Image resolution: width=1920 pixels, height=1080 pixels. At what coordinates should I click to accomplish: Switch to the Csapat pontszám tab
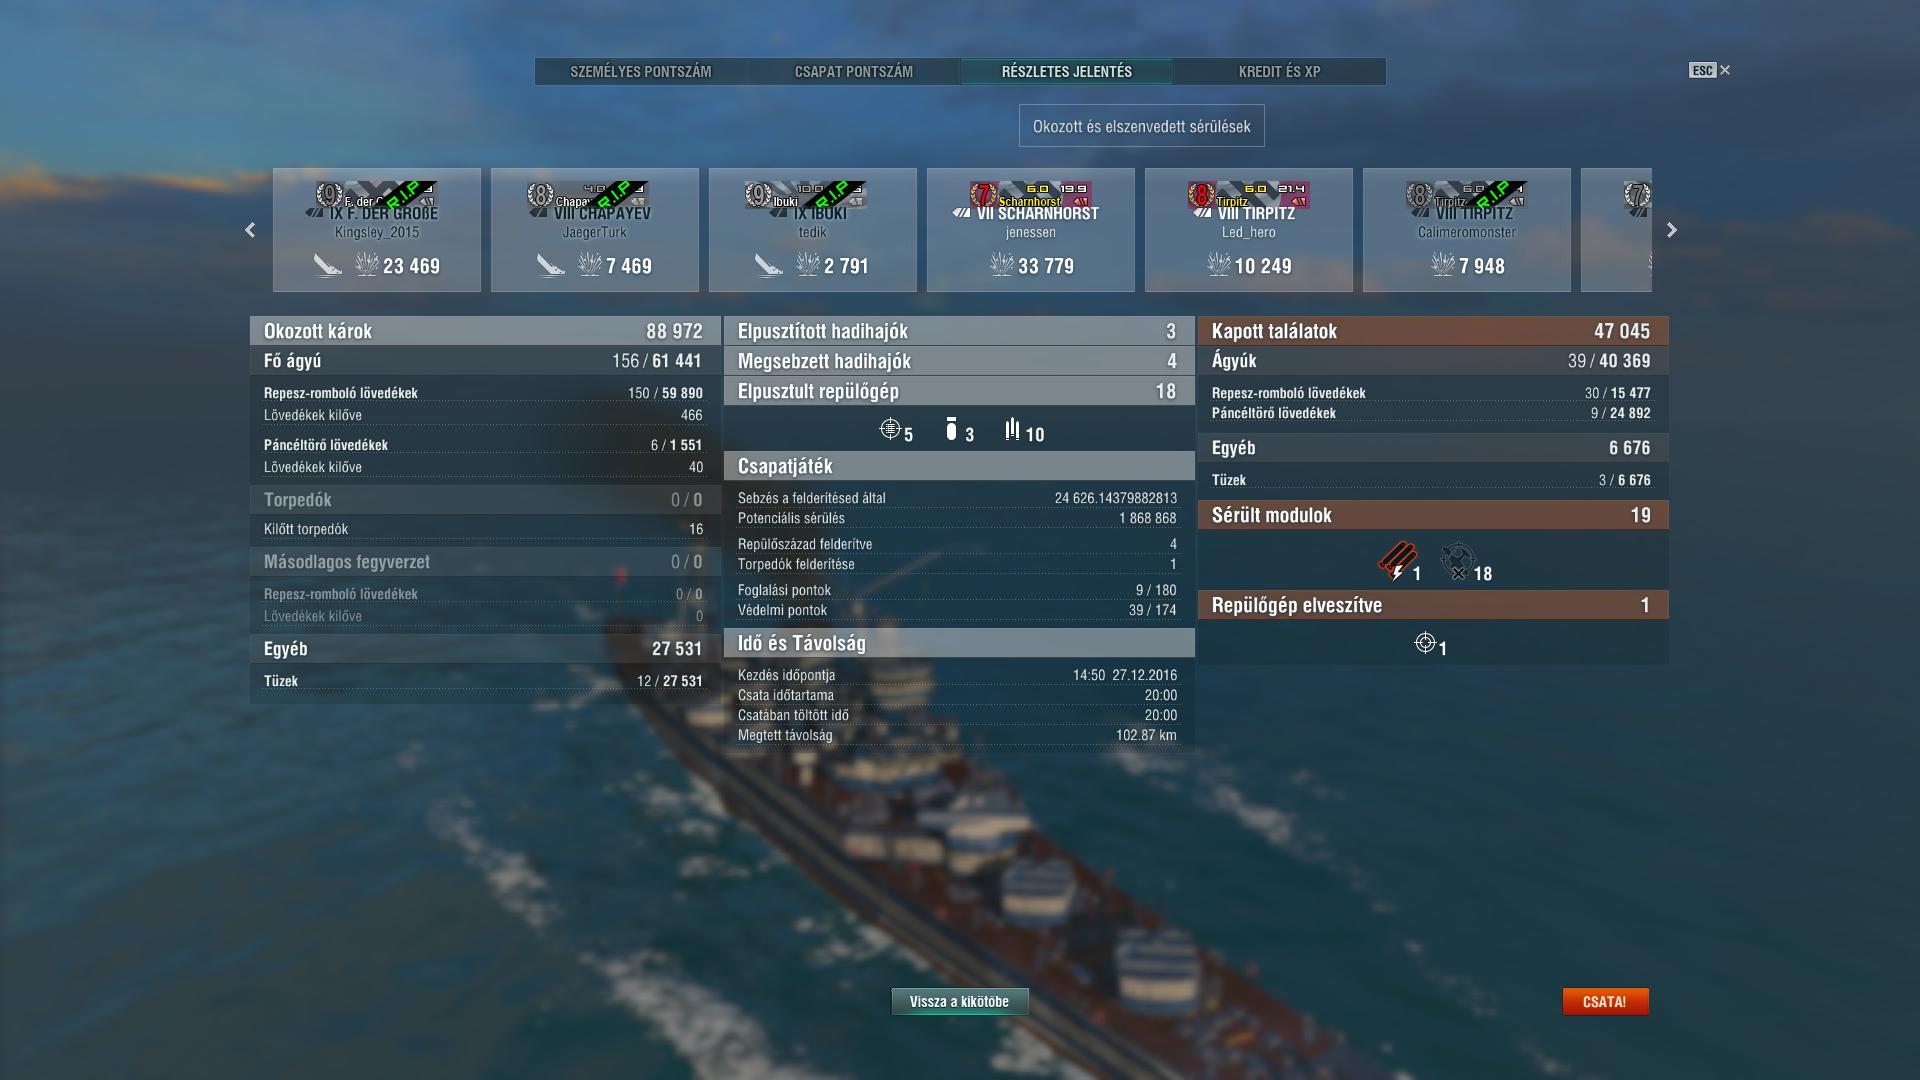854,71
